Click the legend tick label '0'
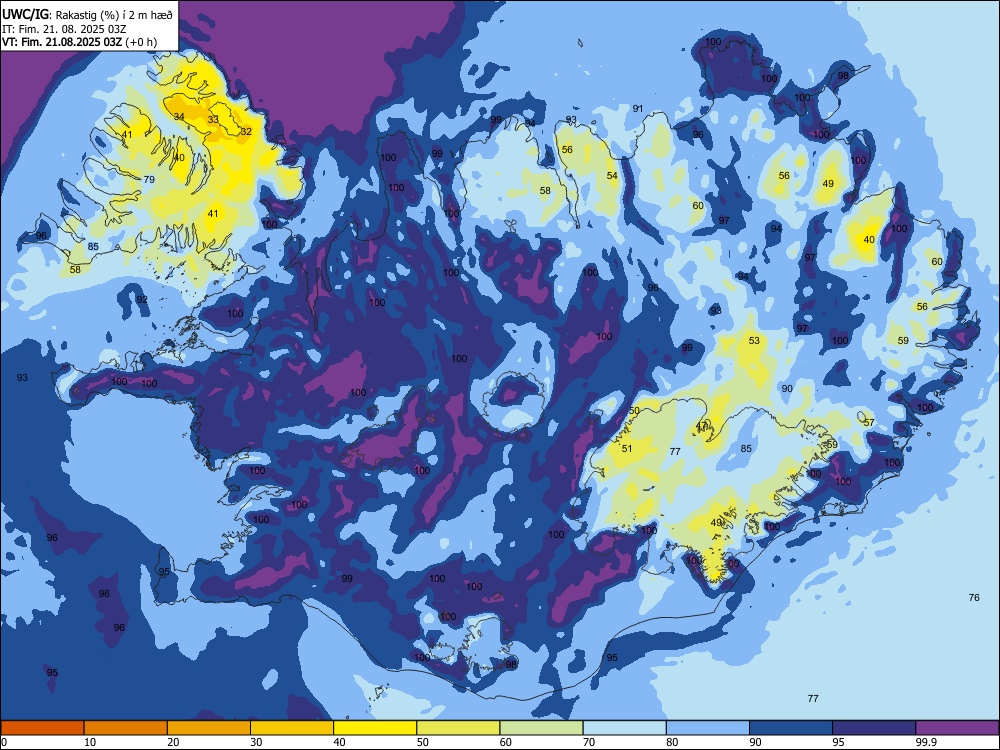This screenshot has width=1000, height=750. tap(4, 742)
